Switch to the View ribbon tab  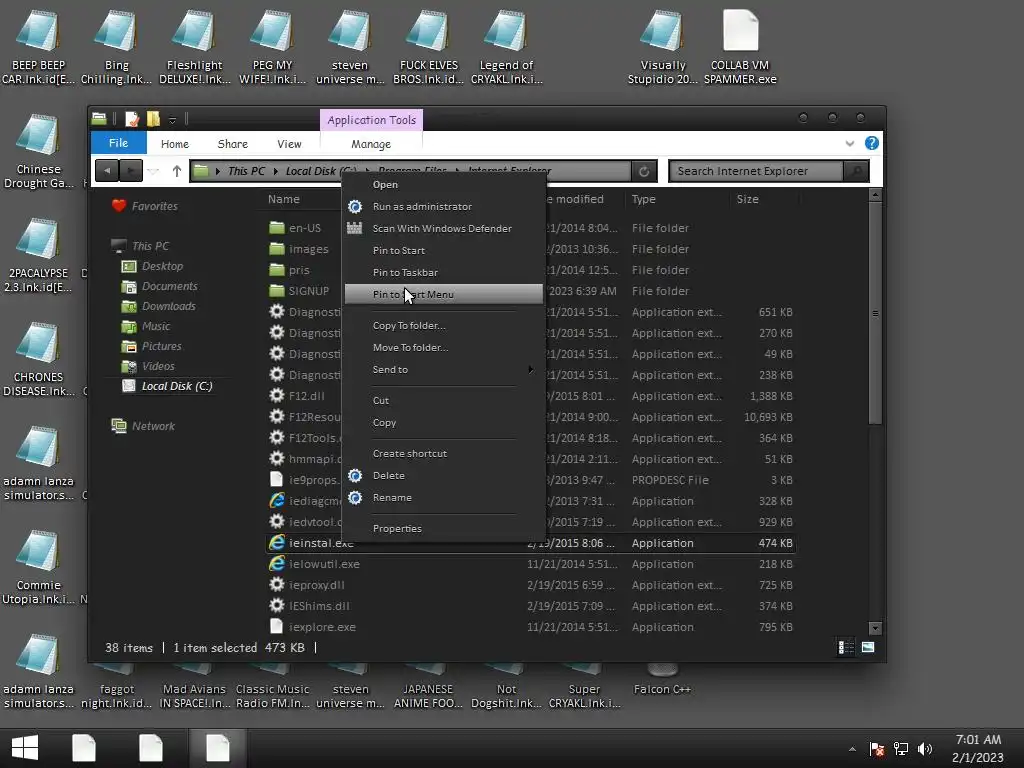click(289, 144)
